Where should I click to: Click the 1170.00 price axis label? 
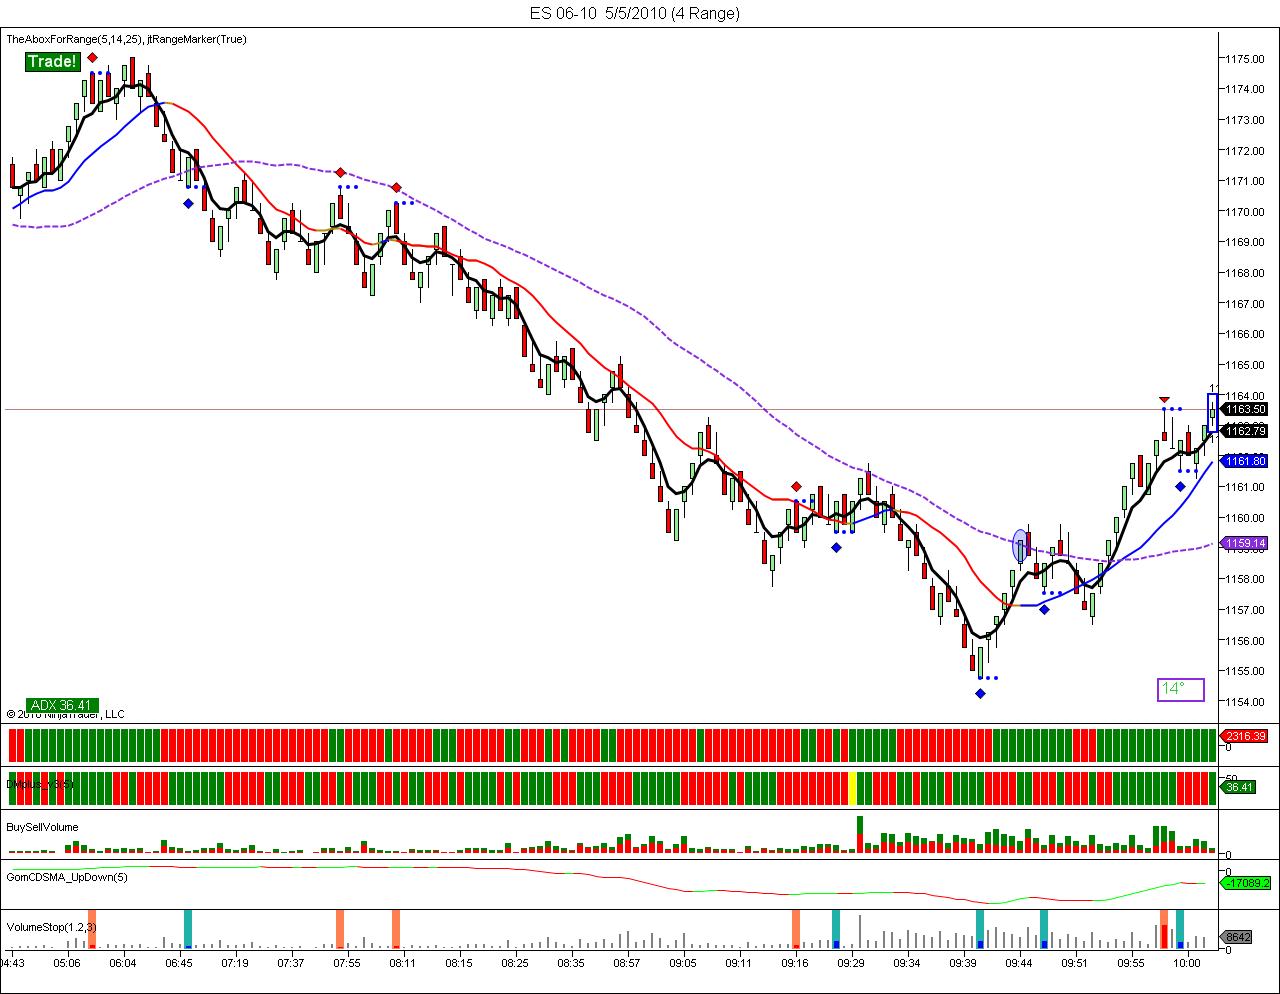pyautogui.click(x=1246, y=212)
